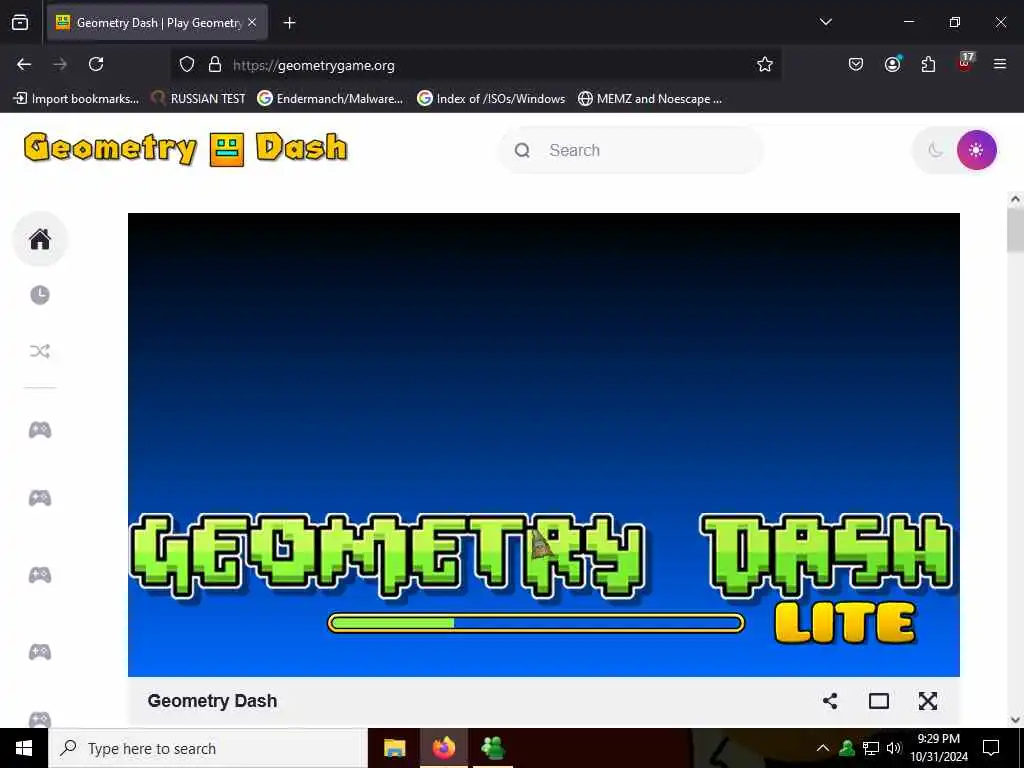
Task: Open the clock showing 9:29 PM
Action: [939, 748]
